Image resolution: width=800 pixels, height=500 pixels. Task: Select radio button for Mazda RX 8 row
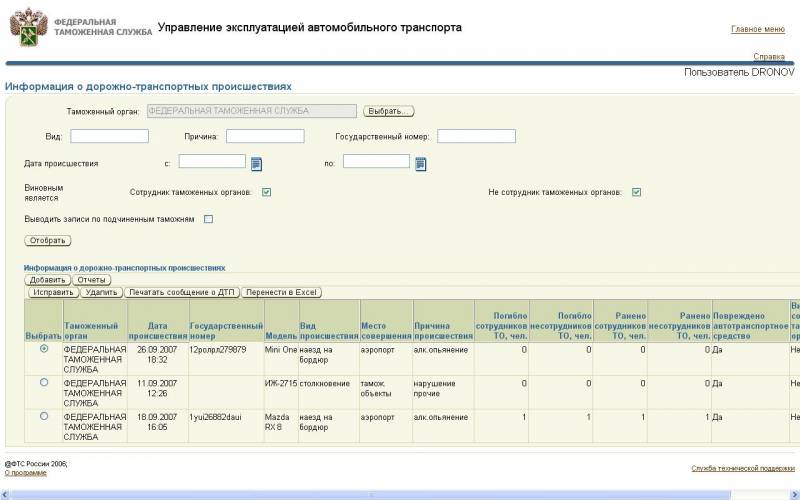click(x=44, y=416)
